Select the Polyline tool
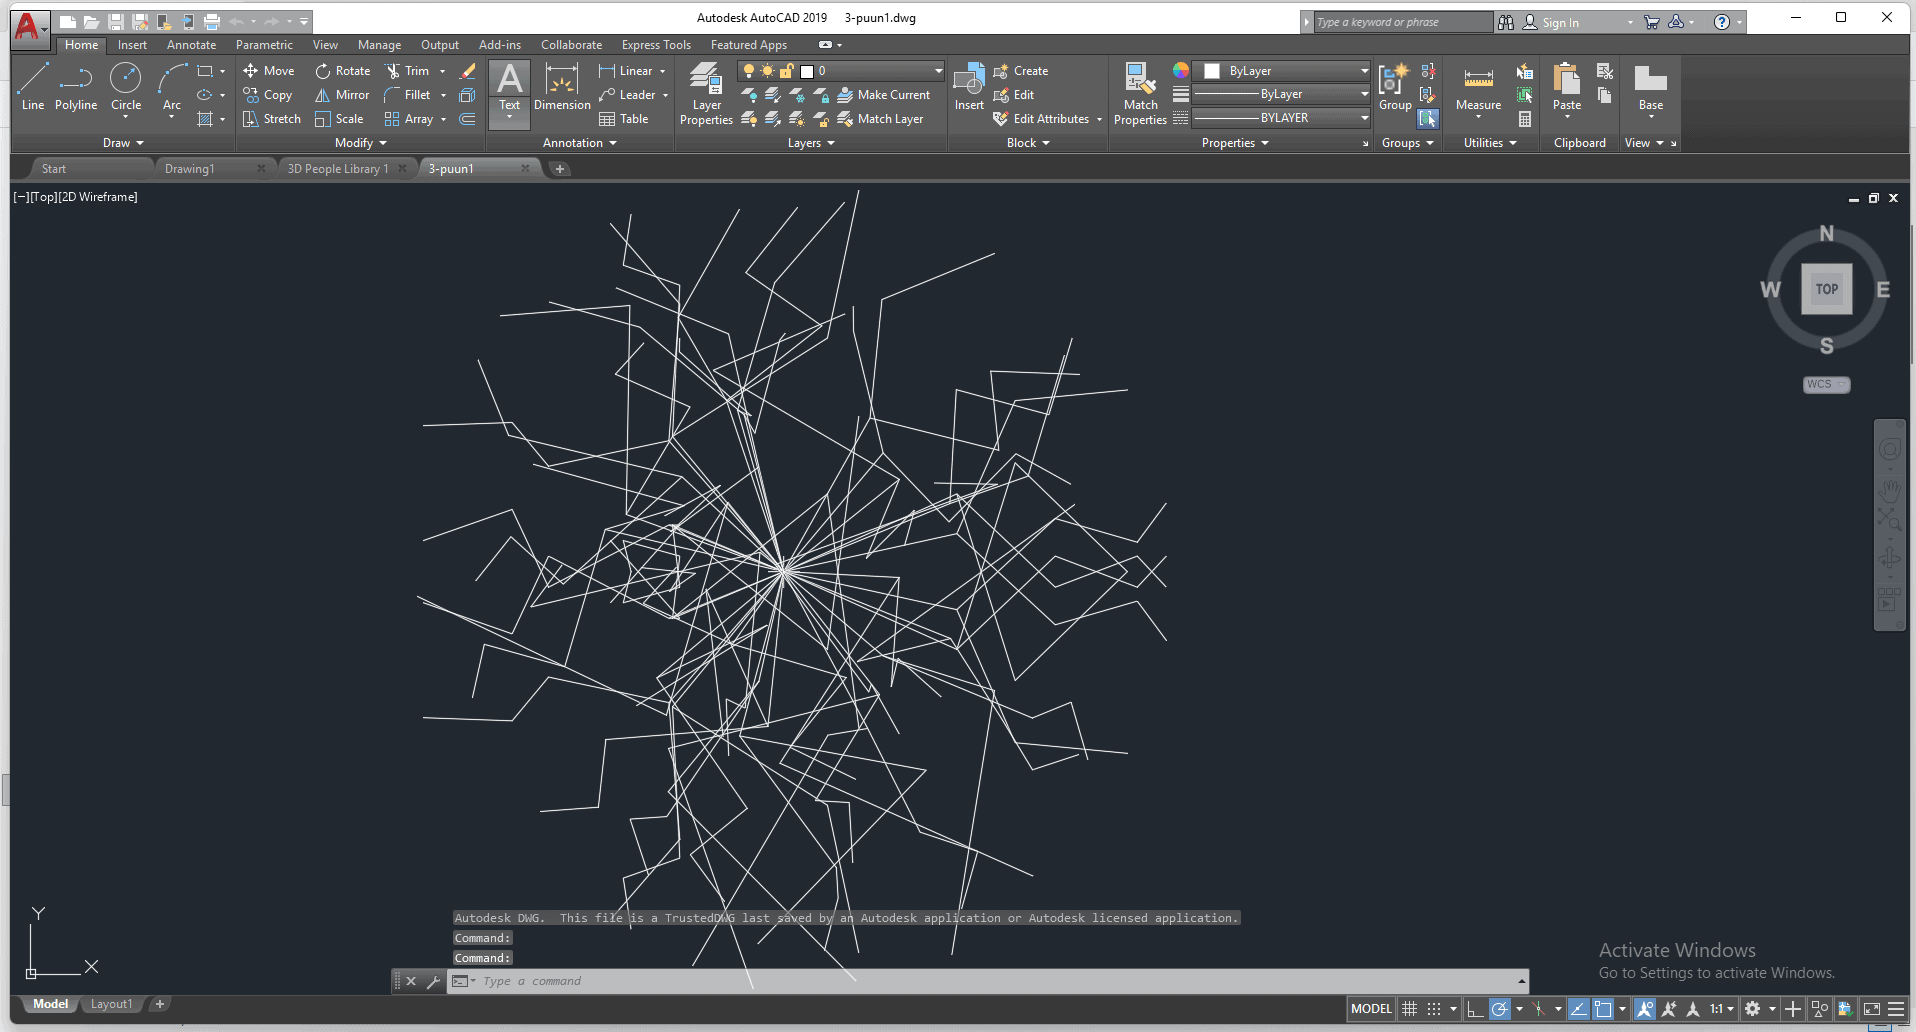1916x1032 pixels. [75, 86]
